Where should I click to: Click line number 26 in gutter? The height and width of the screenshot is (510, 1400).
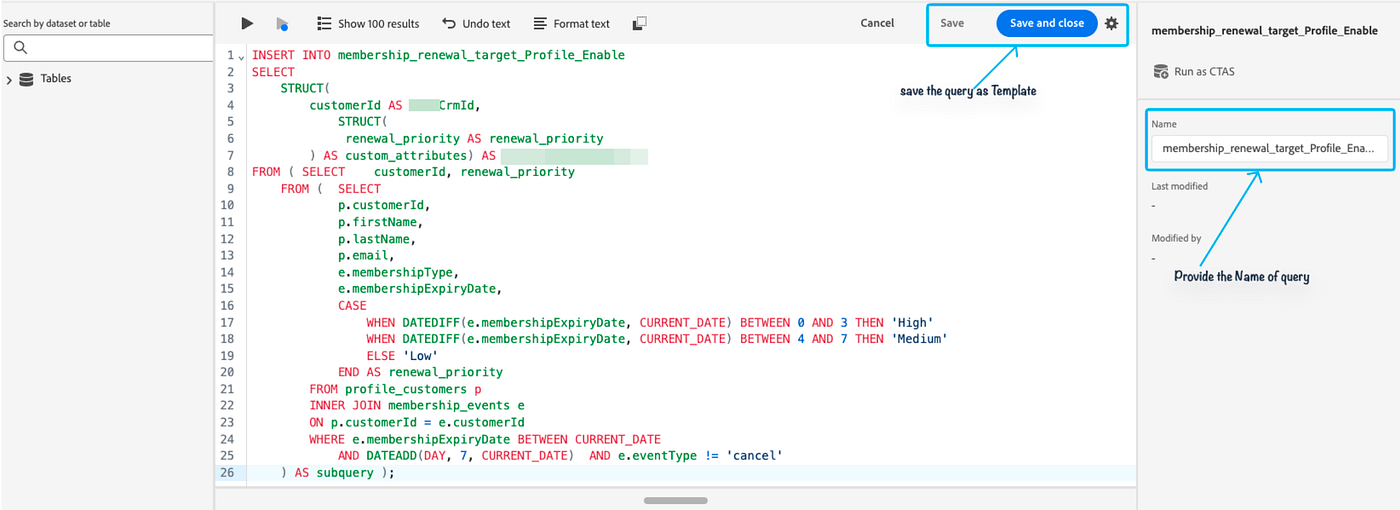[227, 472]
